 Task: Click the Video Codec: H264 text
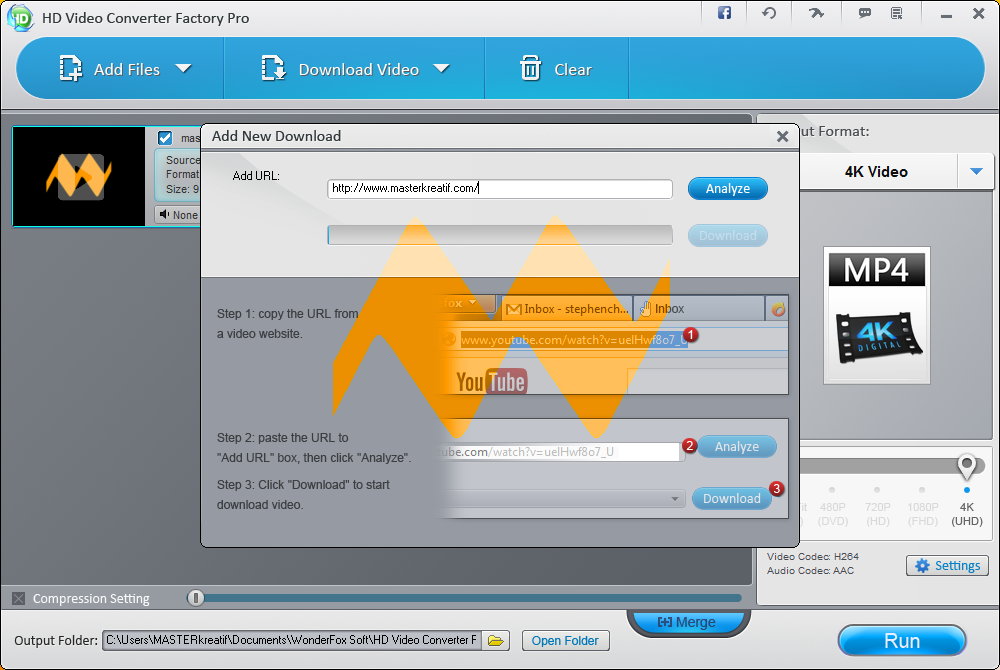tap(812, 557)
